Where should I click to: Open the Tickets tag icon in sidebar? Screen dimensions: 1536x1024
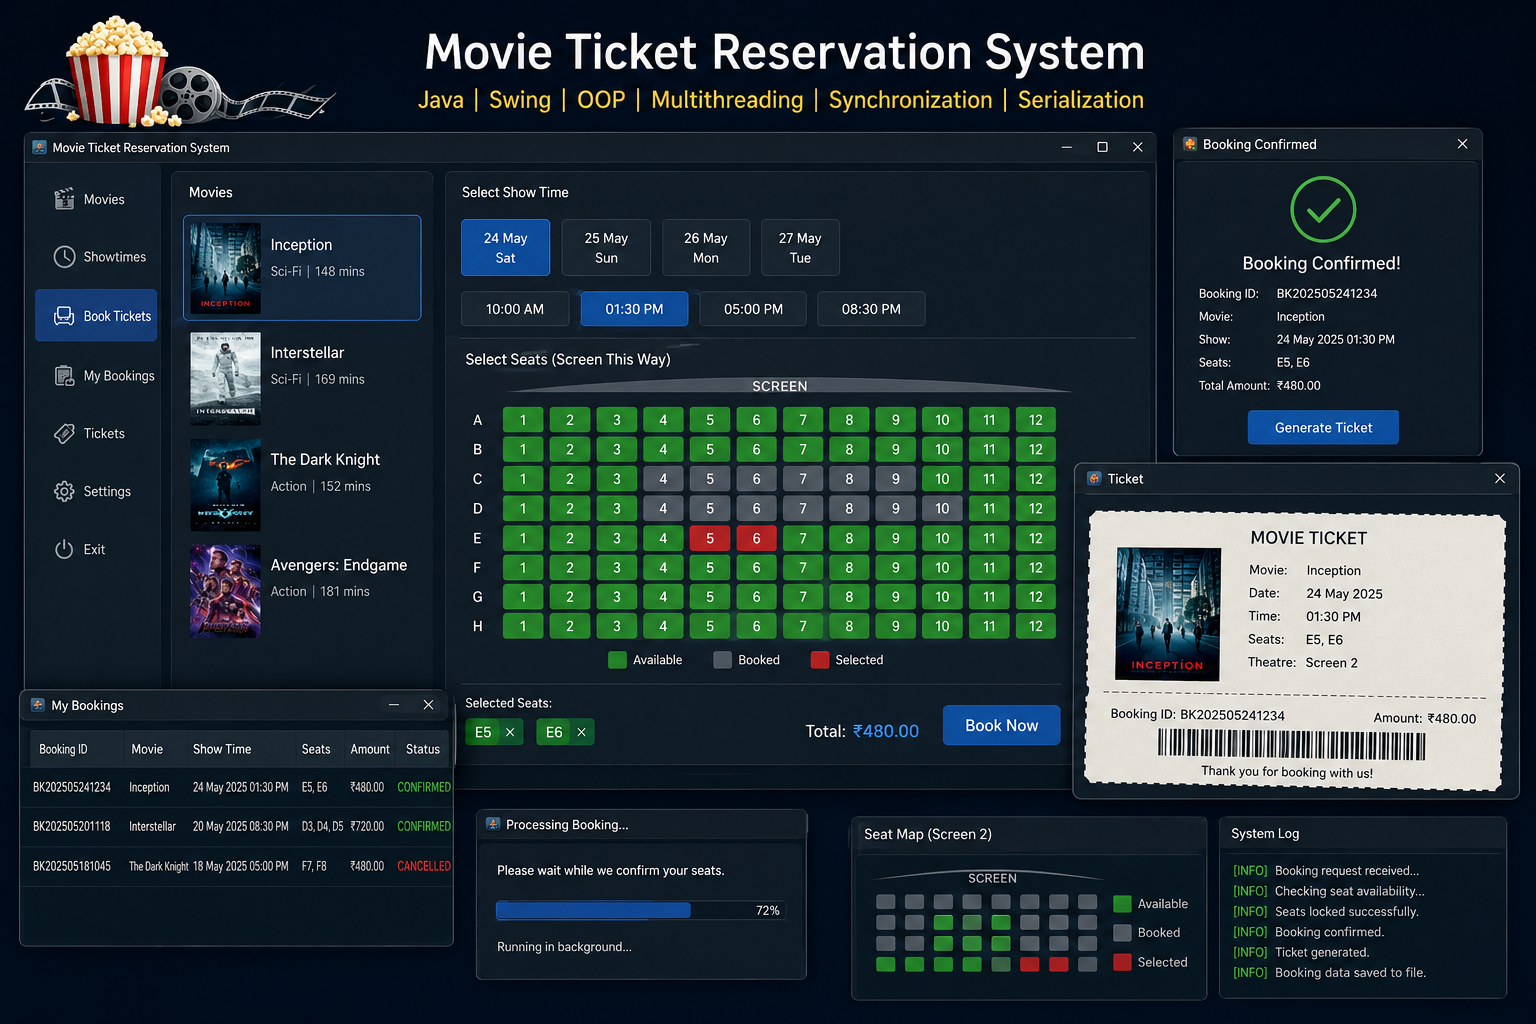pos(64,434)
